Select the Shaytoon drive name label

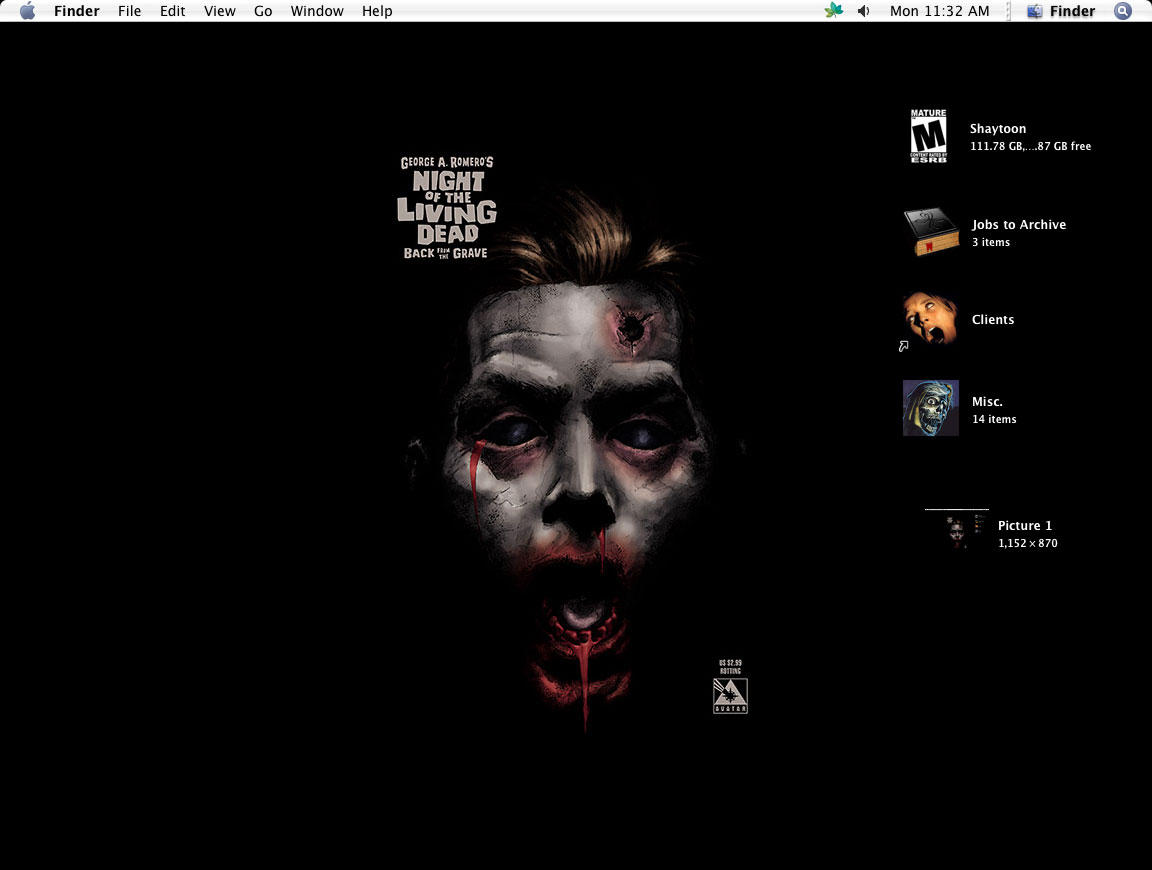click(998, 129)
